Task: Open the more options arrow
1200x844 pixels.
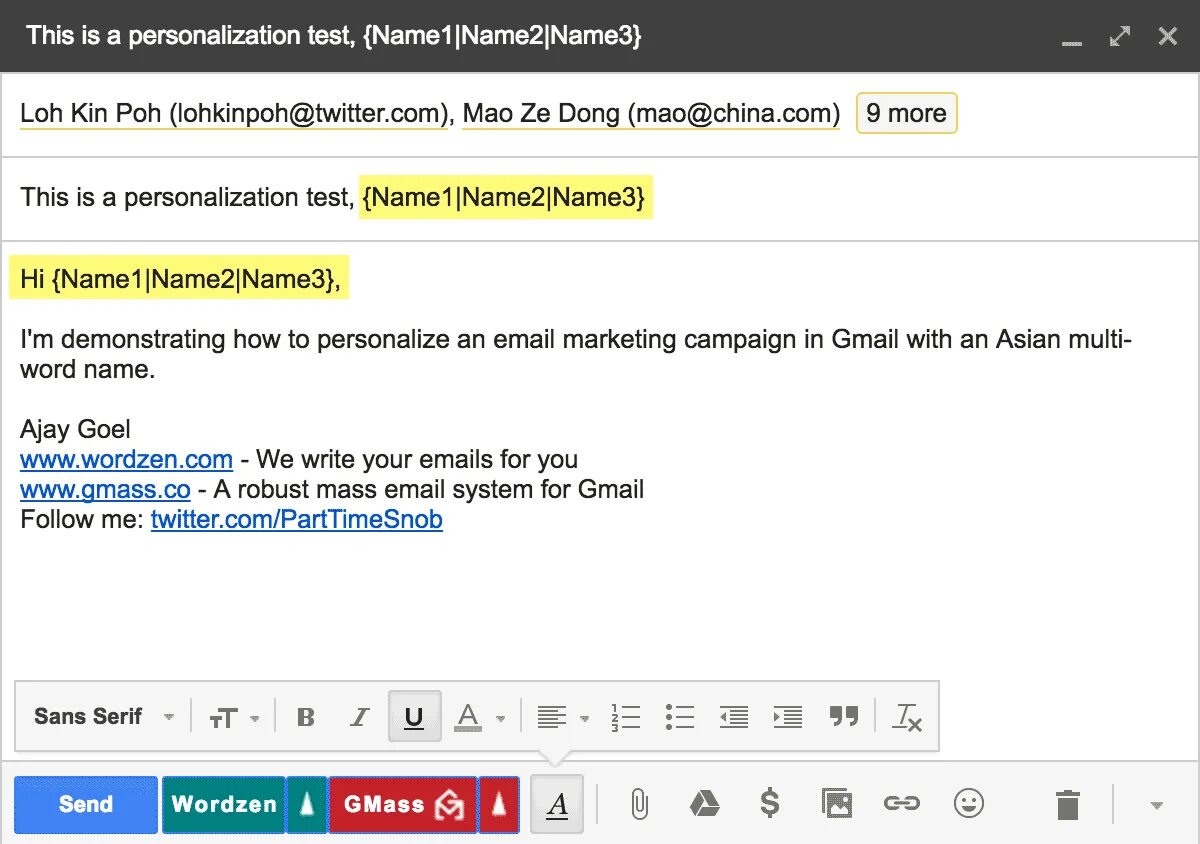Action: pos(1157,805)
